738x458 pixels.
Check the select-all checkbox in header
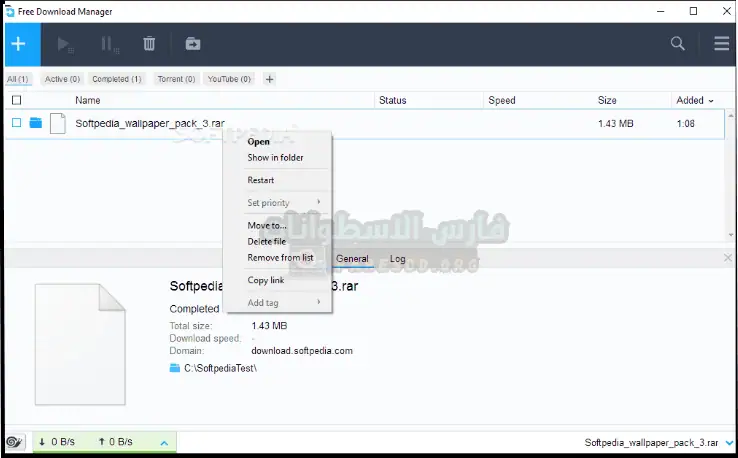16,100
